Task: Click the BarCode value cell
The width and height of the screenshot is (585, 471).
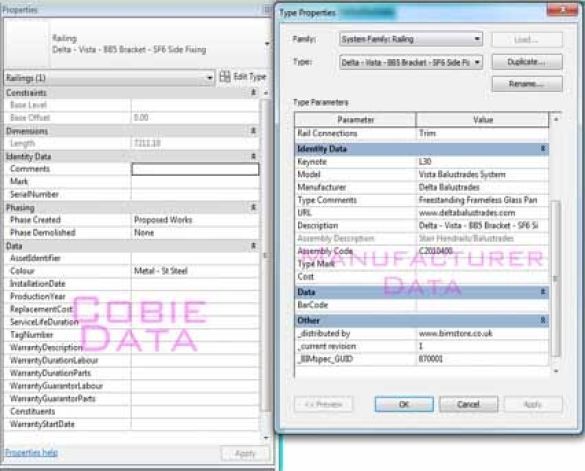Action: pos(482,305)
